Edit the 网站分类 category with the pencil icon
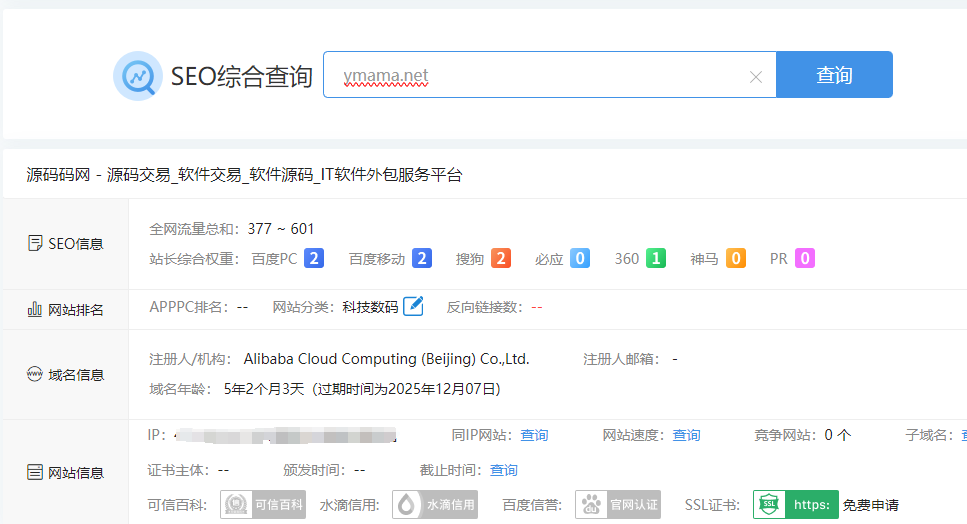 (413, 306)
